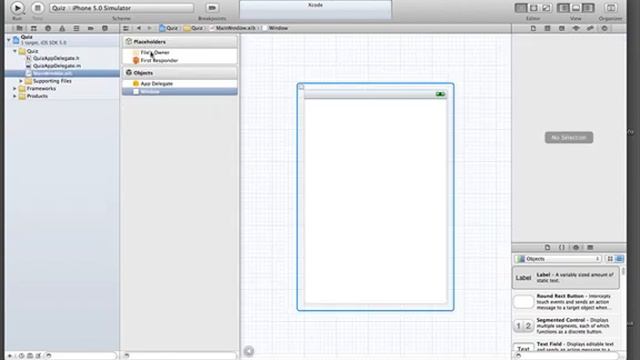This screenshot has width=640, height=360.
Task: Collapse the Quiz group folder
Action: pyautogui.click(x=15, y=51)
